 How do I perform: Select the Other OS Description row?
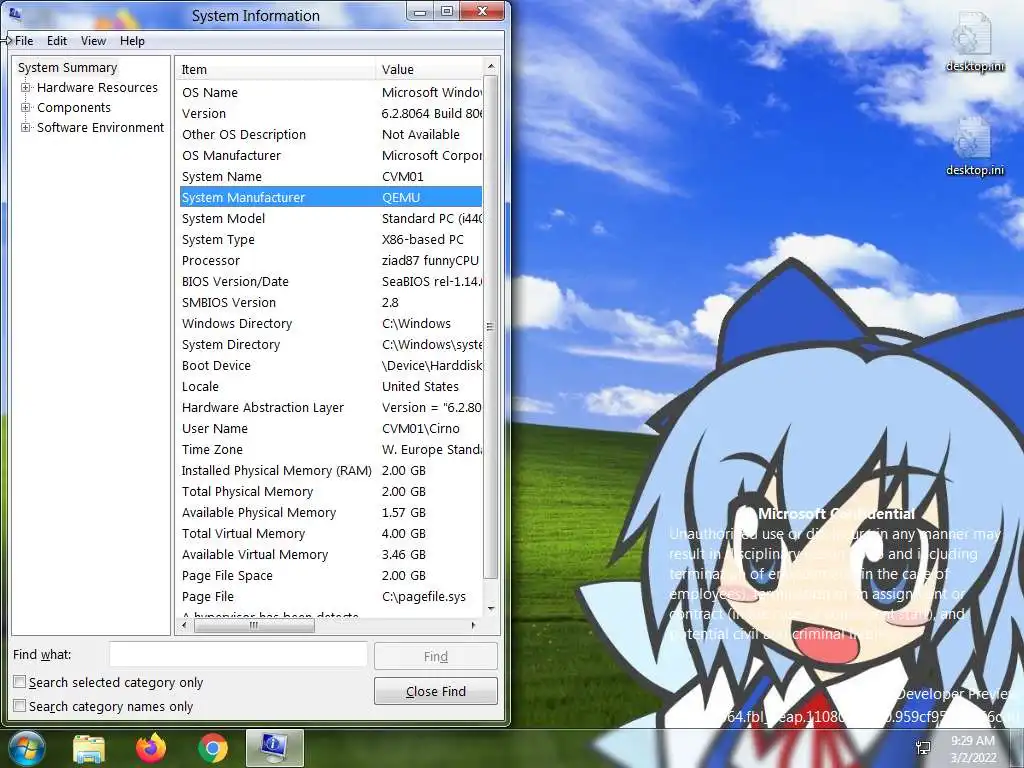coord(330,134)
